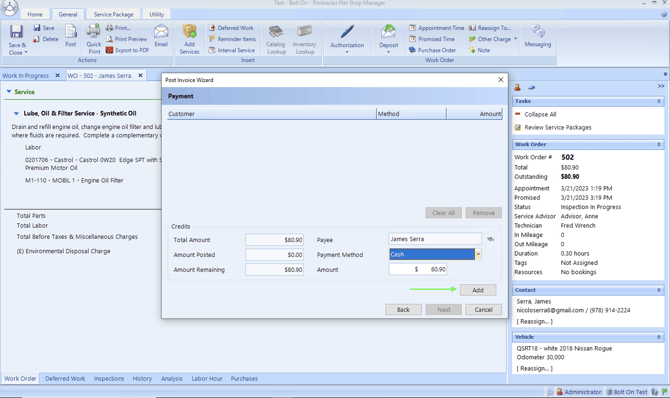Image resolution: width=670 pixels, height=398 pixels.
Task: Click the Reassign link under Vehicle
Action: (535, 368)
